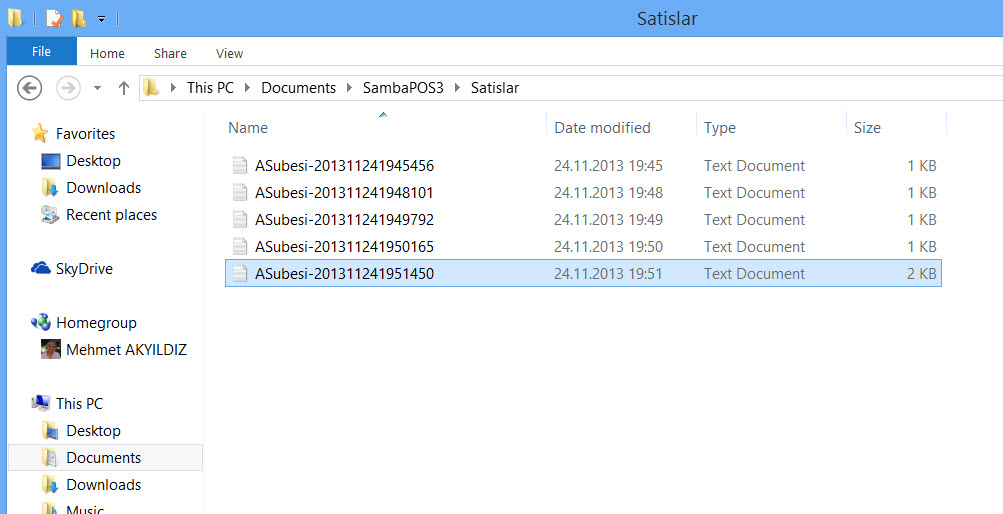Open the Customize Quick Access Toolbar dropdown
Image resolution: width=1003 pixels, height=514 pixels.
point(101,19)
